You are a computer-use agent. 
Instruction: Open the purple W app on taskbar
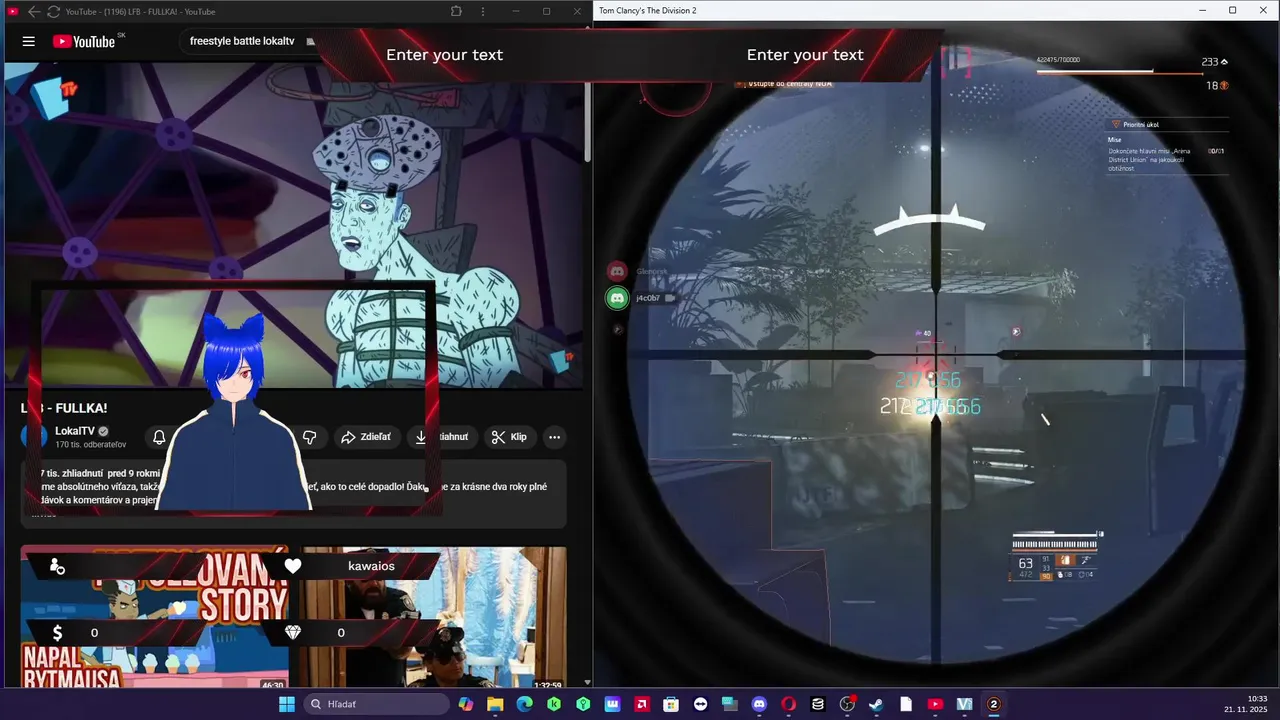[x=612, y=704]
